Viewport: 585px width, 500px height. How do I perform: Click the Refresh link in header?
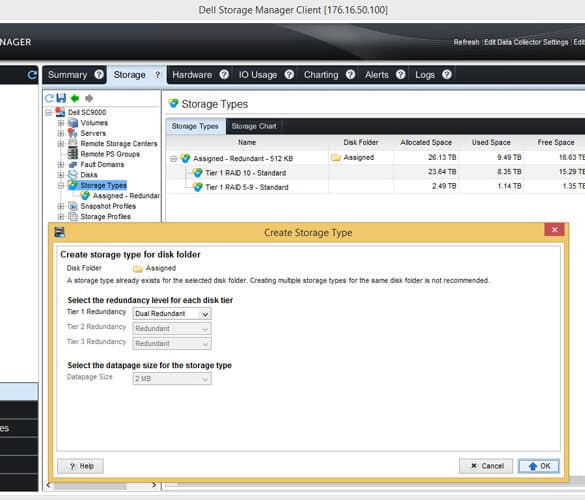466,42
